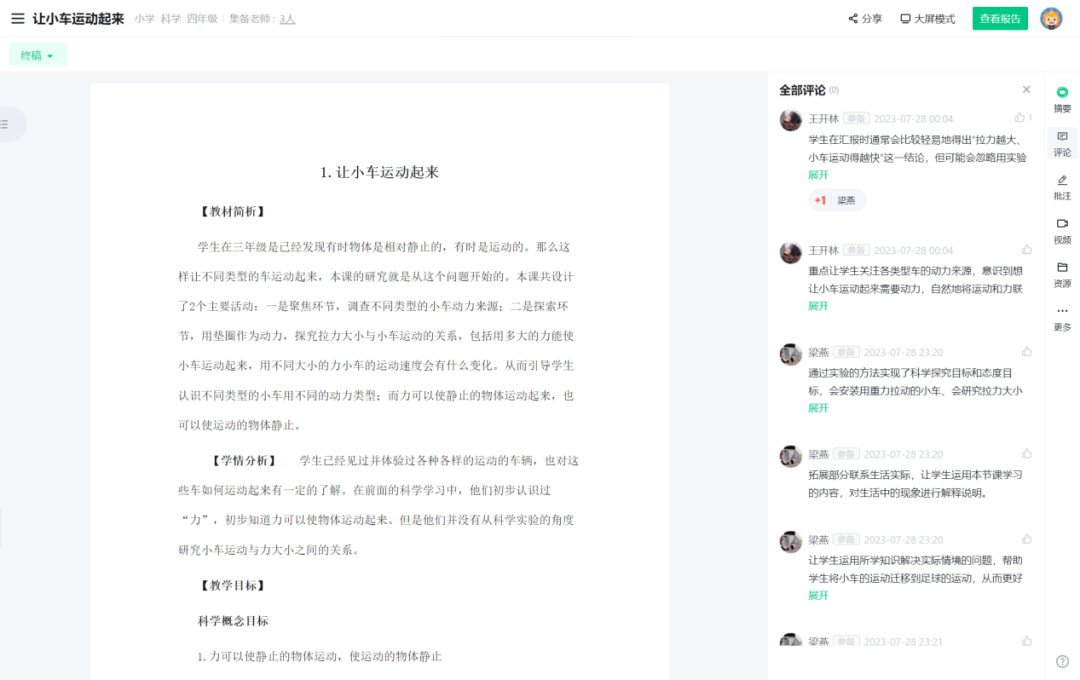Image resolution: width=1080 pixels, height=680 pixels.
Task: Expand 王开林's first comment via 展开
Action: [818, 175]
